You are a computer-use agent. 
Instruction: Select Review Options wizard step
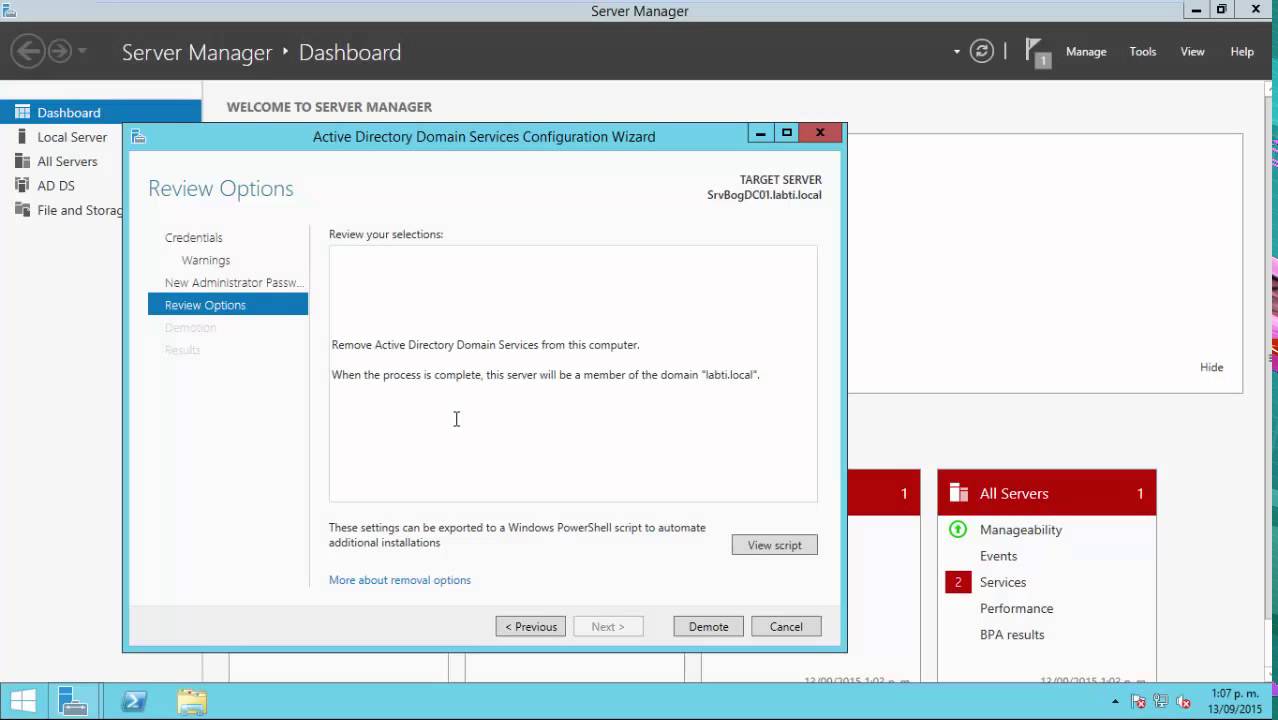[x=228, y=305]
